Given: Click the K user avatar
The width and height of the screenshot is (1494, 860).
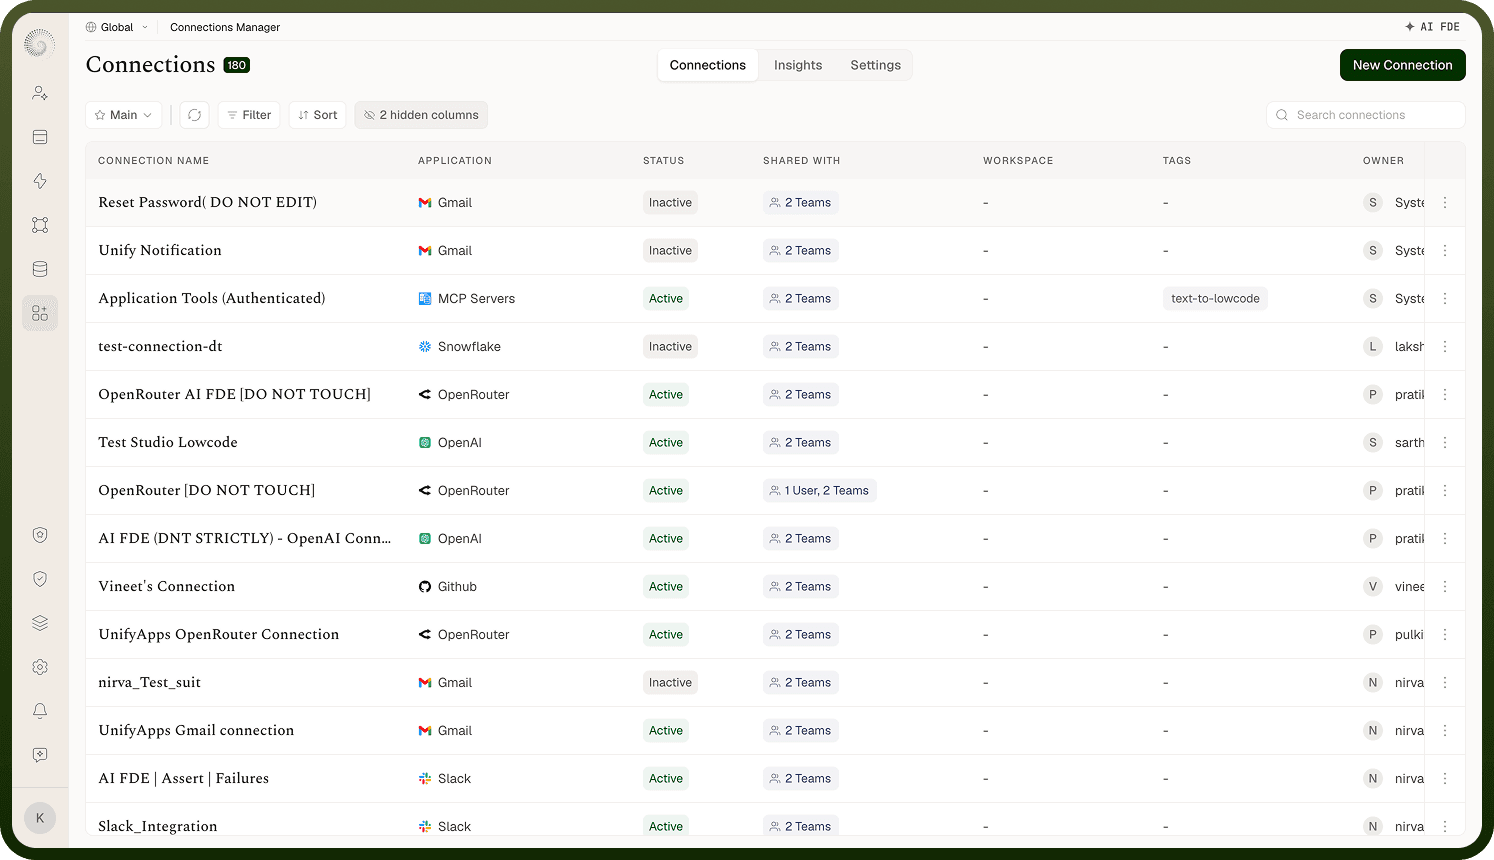Looking at the screenshot, I should click(40, 818).
